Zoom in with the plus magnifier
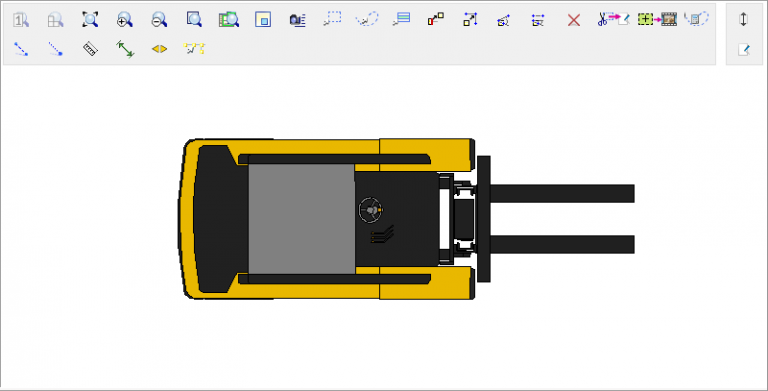This screenshot has width=768, height=391. [125, 20]
